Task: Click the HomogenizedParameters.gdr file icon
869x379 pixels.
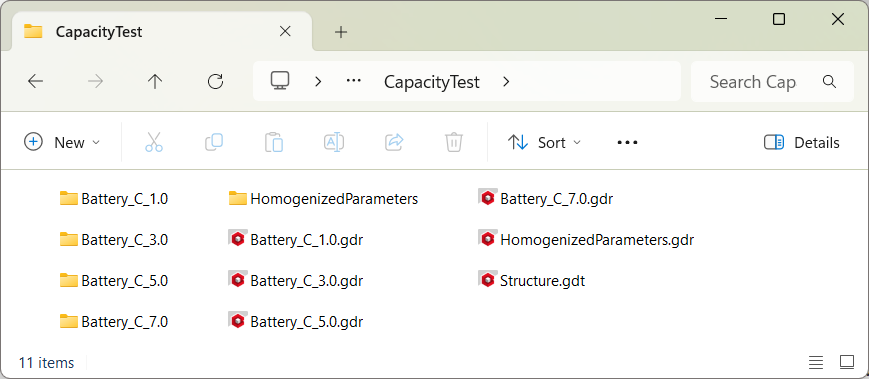Action: click(x=487, y=239)
